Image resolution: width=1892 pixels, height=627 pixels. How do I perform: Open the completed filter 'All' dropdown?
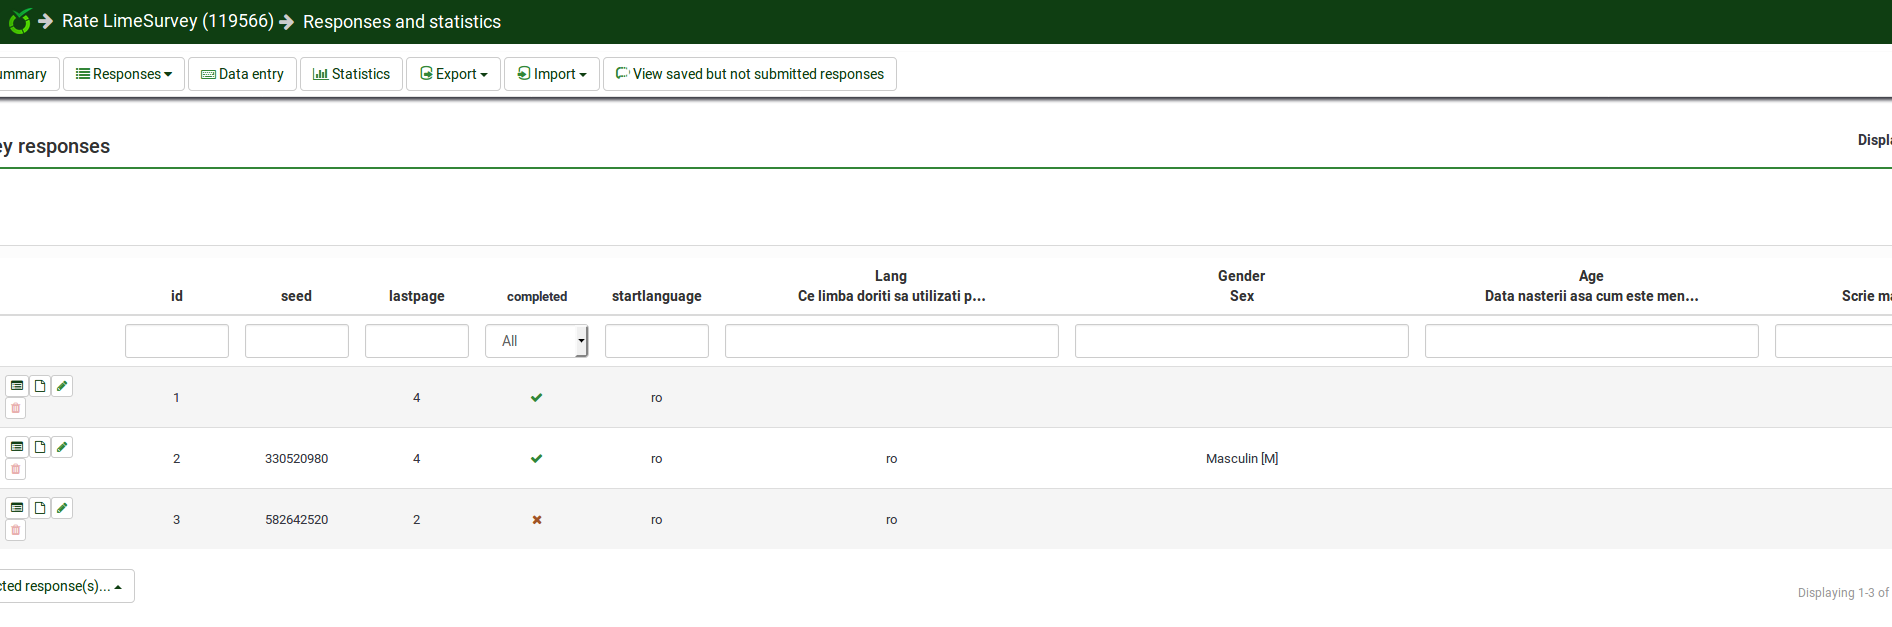pos(537,341)
